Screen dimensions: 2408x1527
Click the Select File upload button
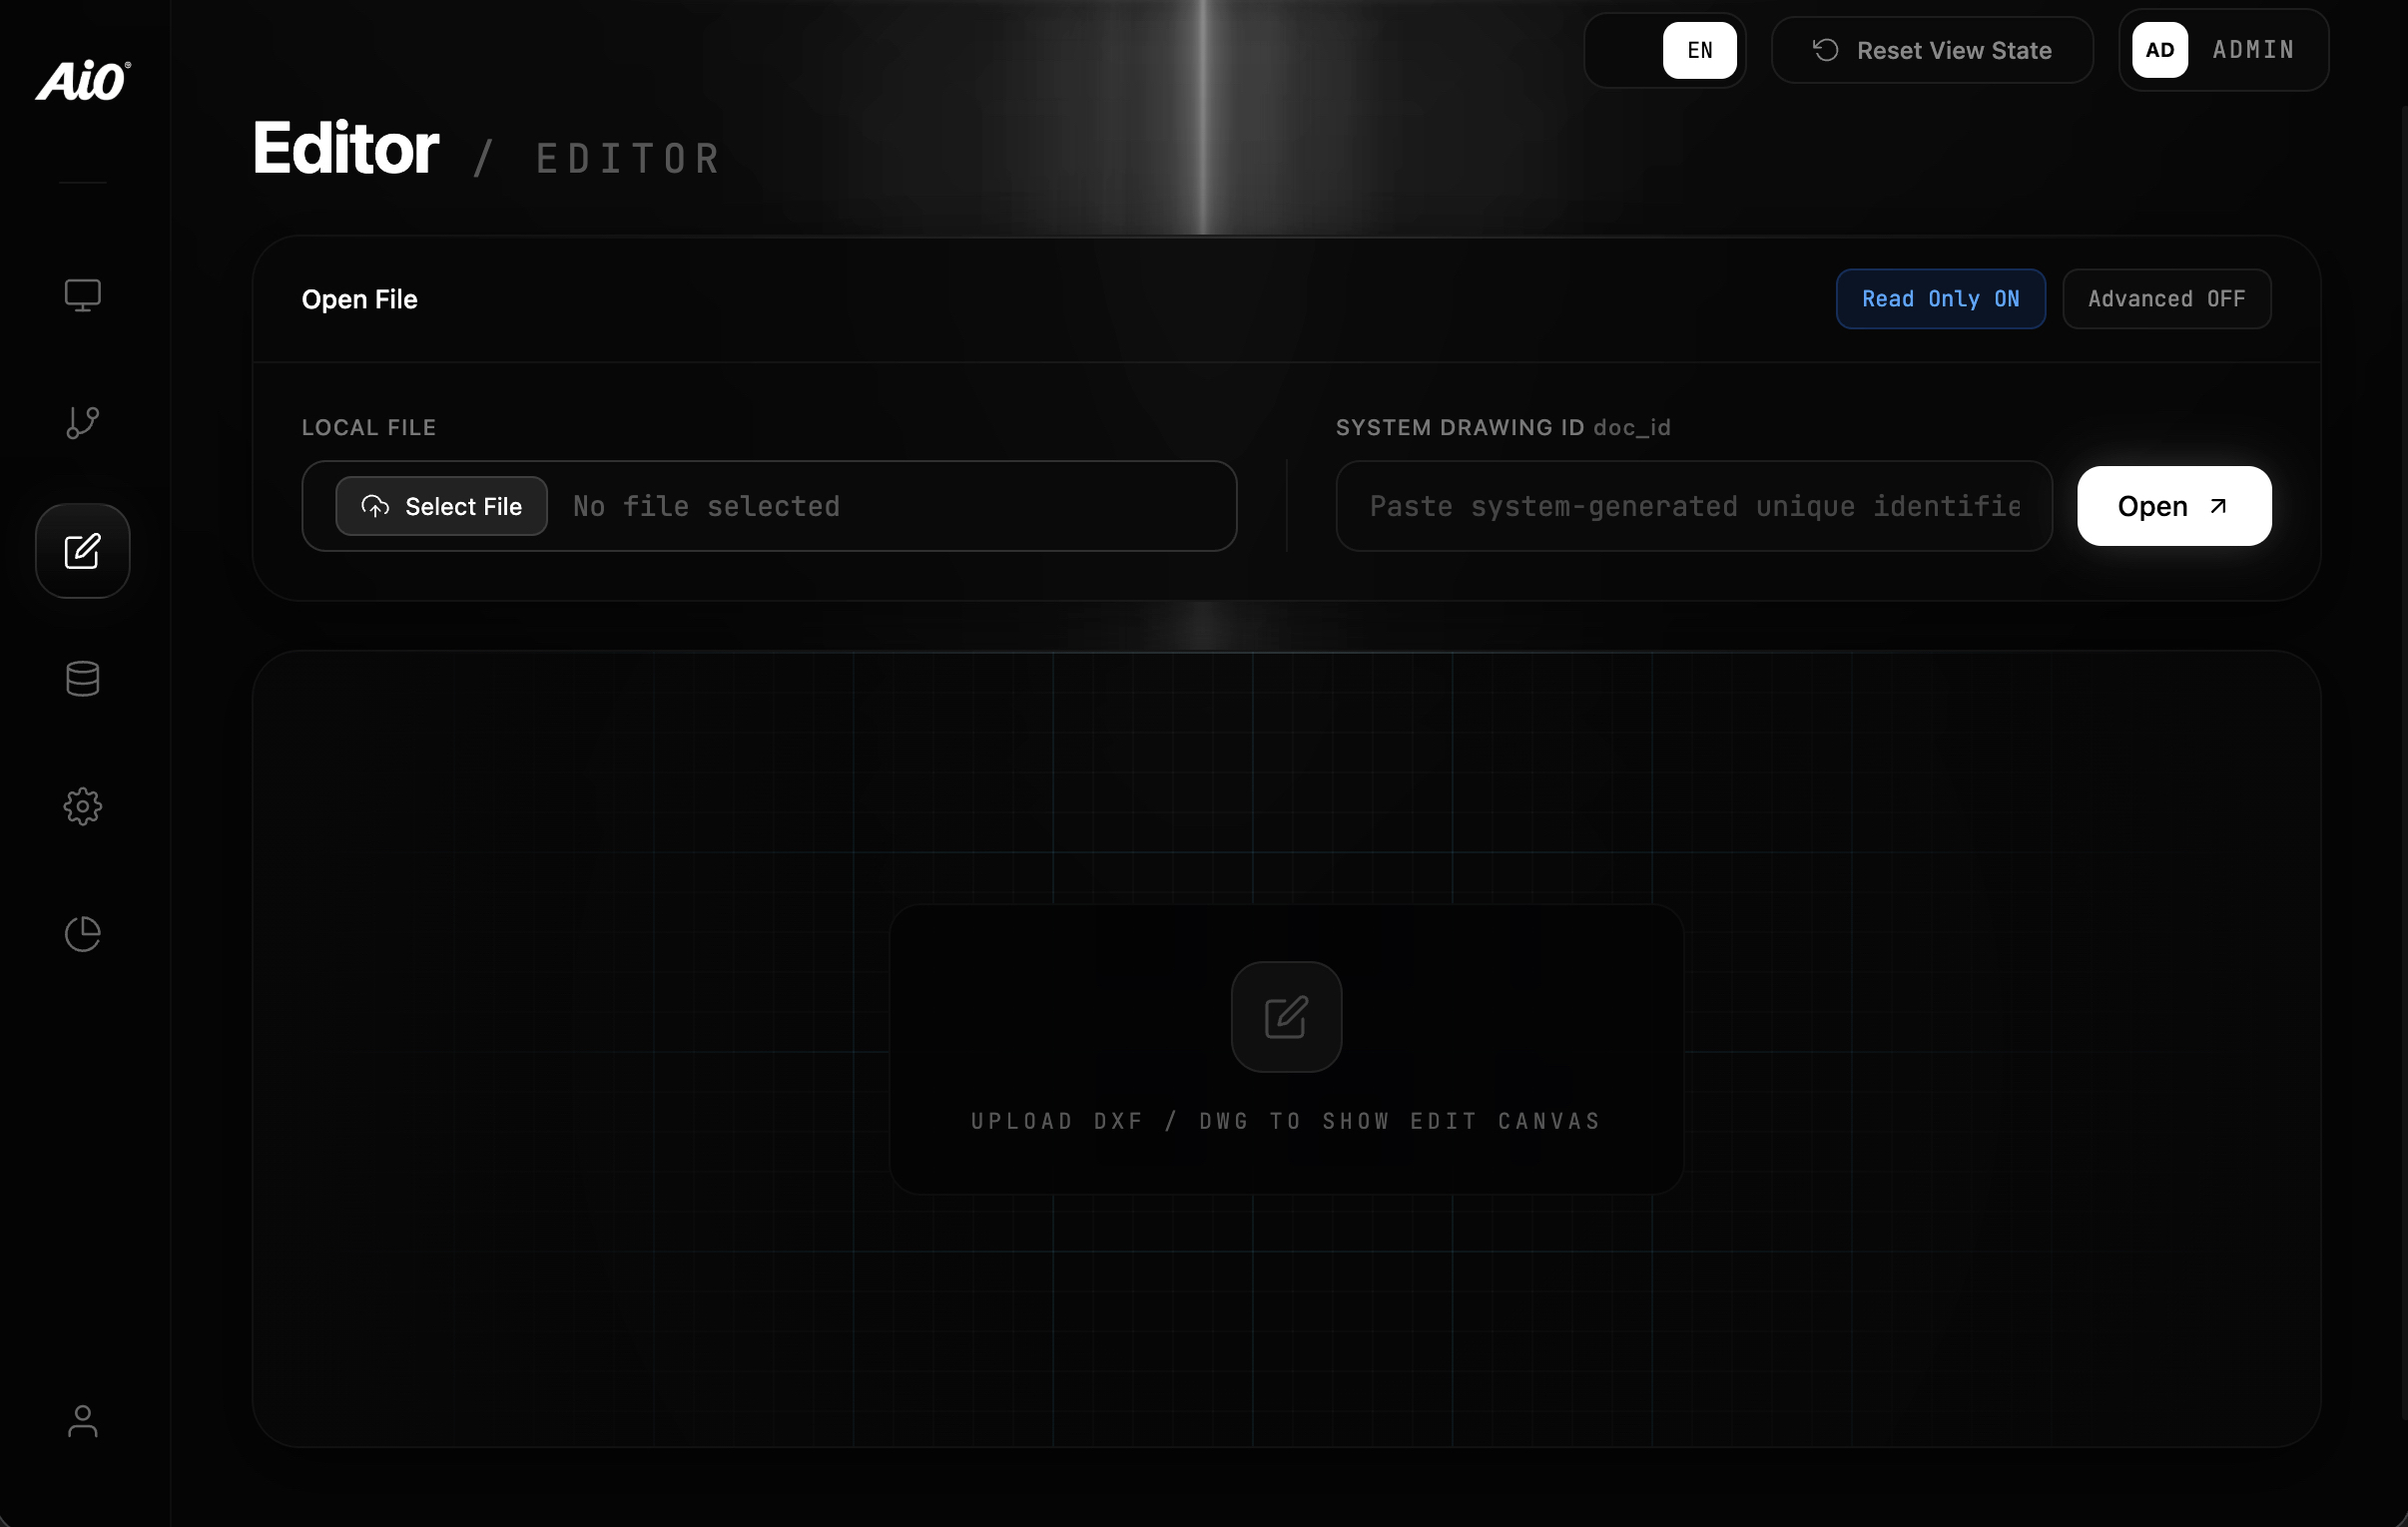point(441,506)
